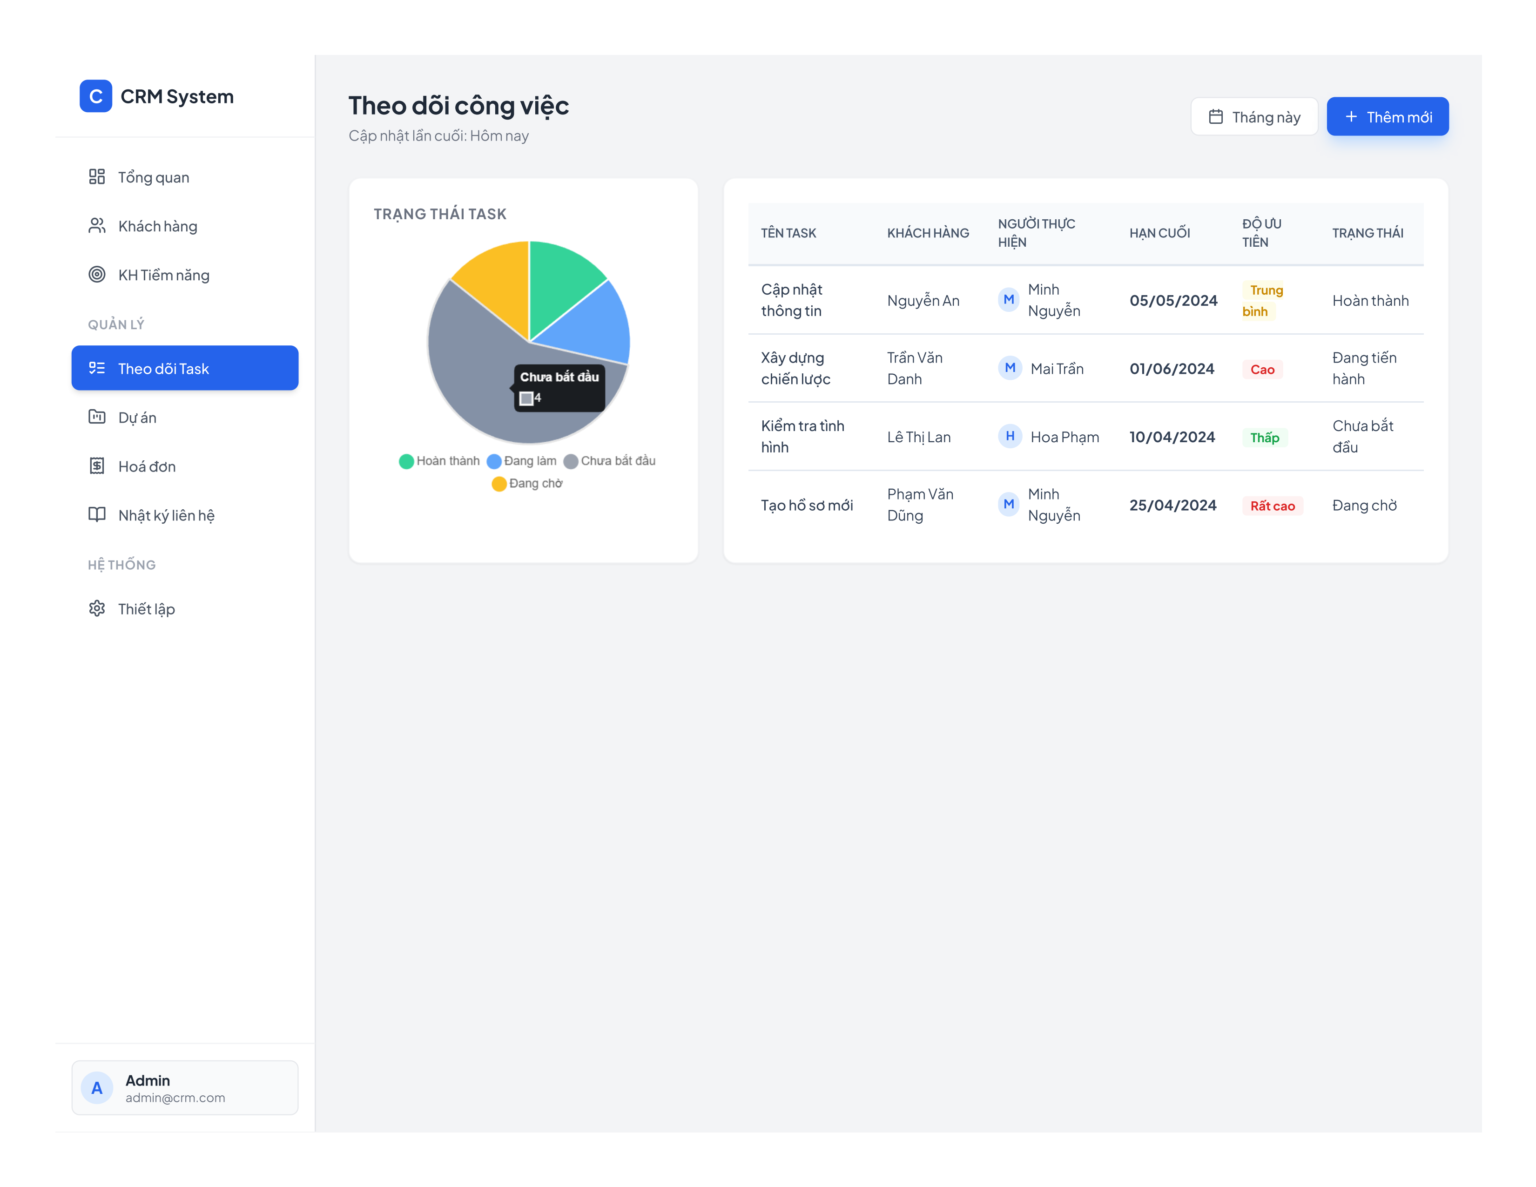
Task: Select the Xây dựng chiến lược task row
Action: tap(1086, 369)
